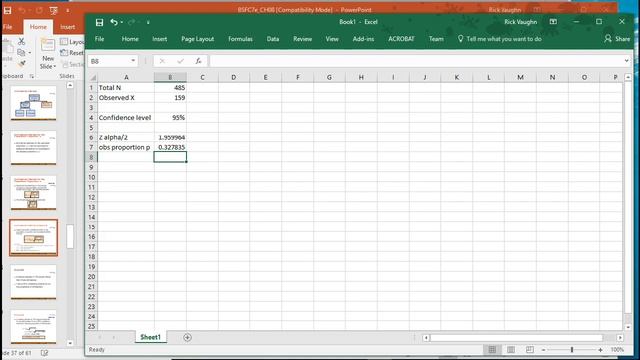This screenshot has height=360, width=640.
Task: Click the obs proportion p cell
Action: point(126,147)
